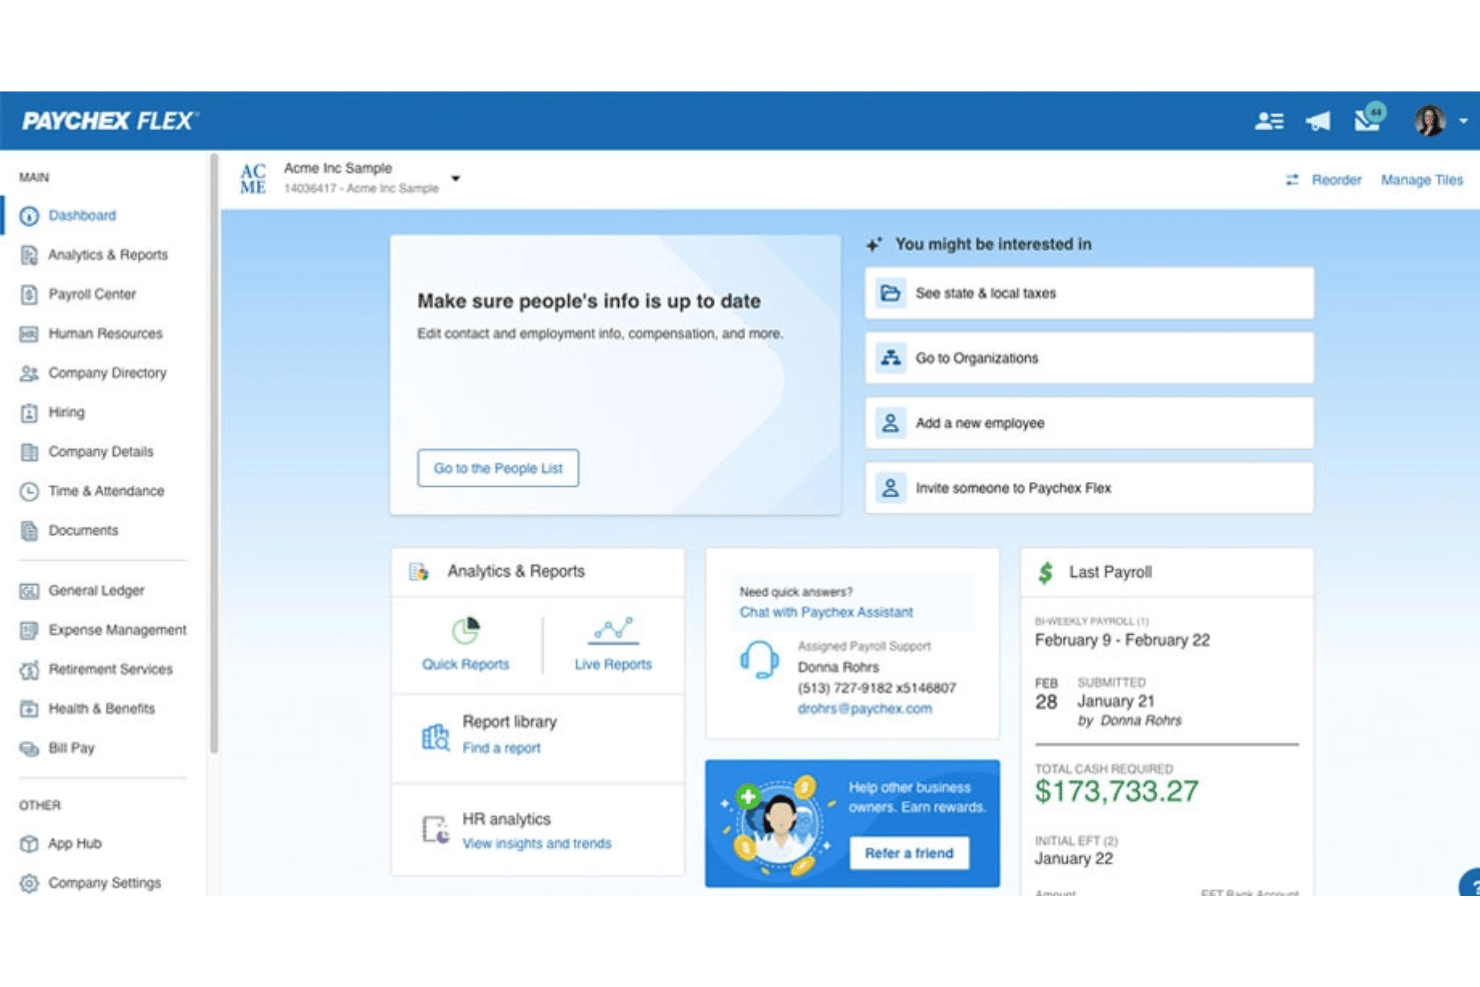Click the drohrs@paychex.com email link
This screenshot has width=1480, height=987.
click(864, 708)
